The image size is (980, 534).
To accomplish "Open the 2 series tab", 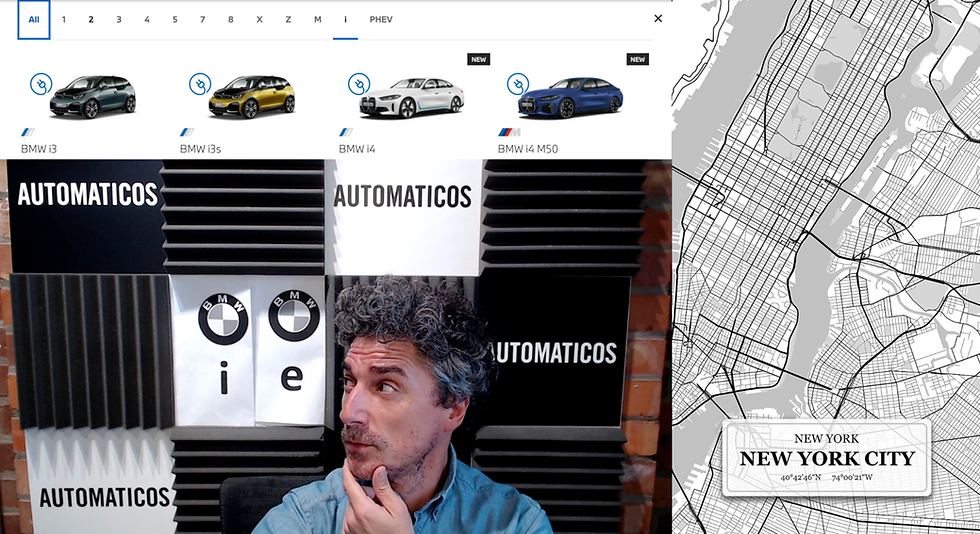I will coord(91,19).
